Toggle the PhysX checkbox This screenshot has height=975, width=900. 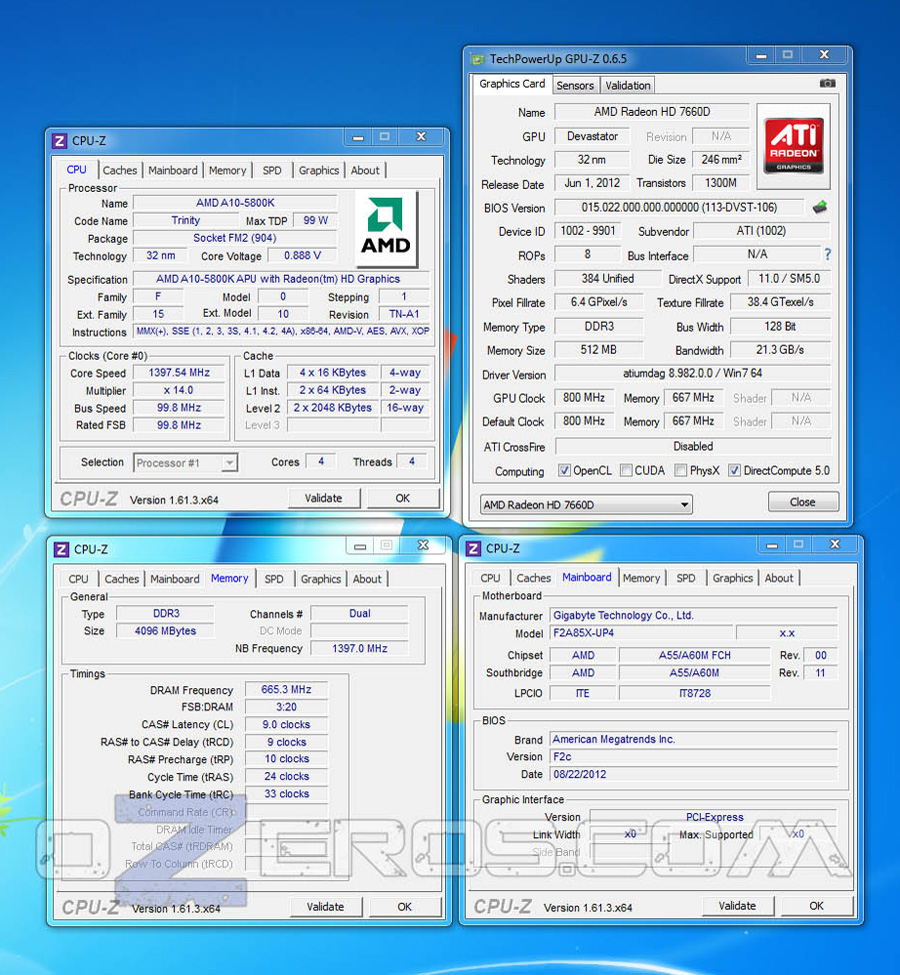coord(681,470)
